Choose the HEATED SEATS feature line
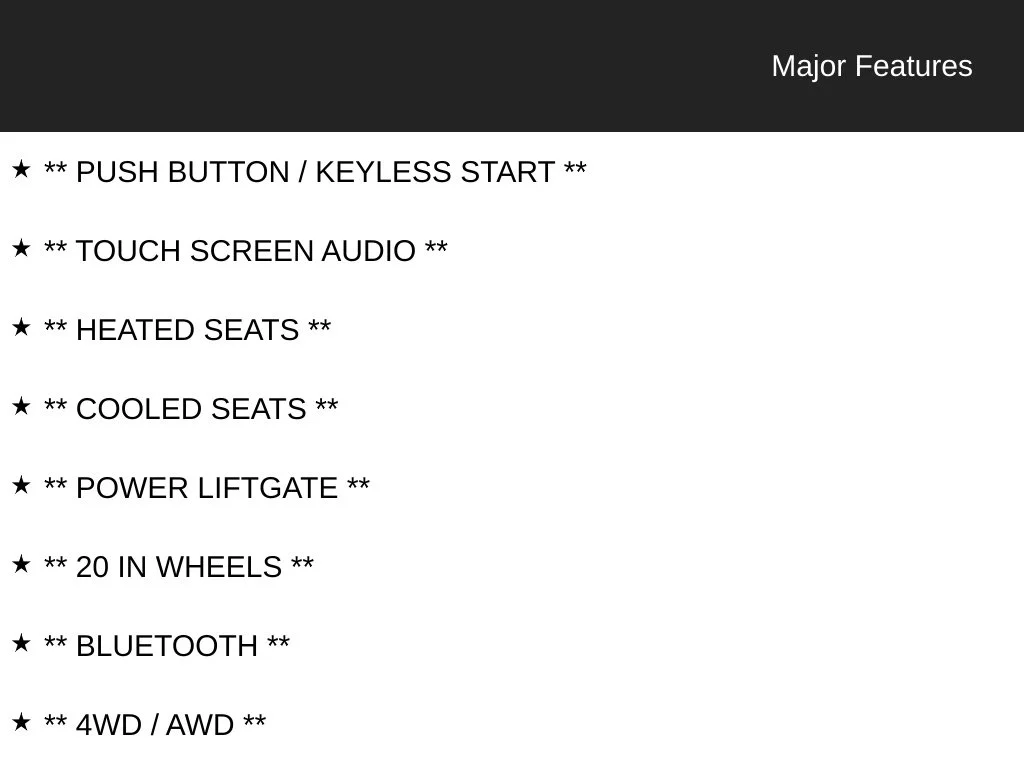This screenshot has width=1024, height=768. 187,330
